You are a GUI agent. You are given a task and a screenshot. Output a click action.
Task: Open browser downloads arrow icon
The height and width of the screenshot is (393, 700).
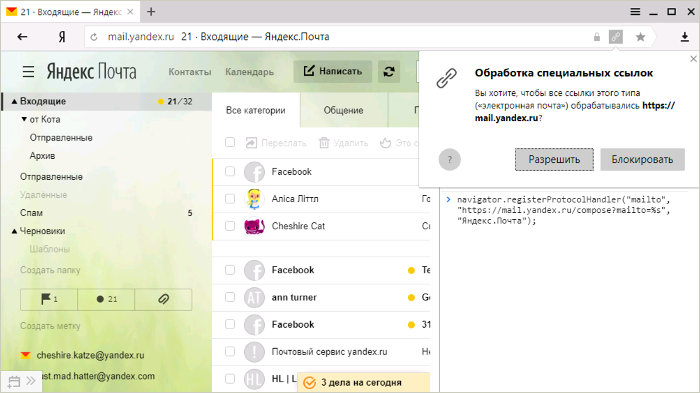(x=684, y=37)
